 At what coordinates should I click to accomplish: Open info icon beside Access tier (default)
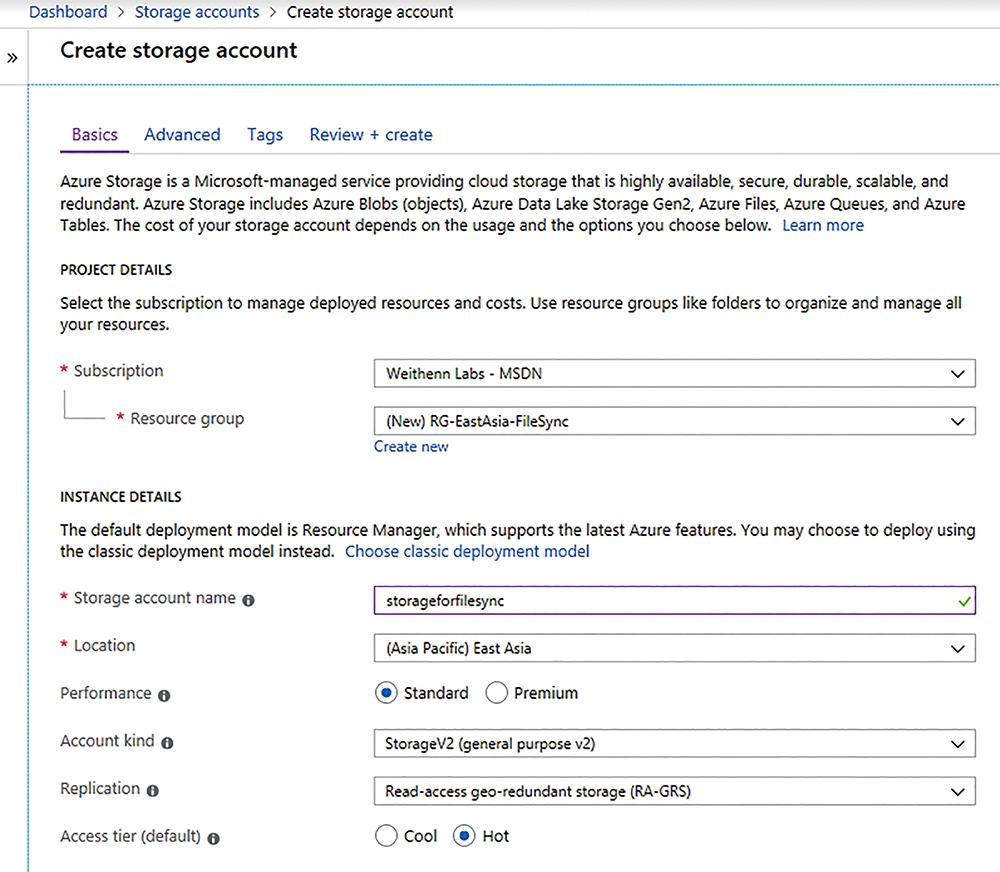(214, 838)
